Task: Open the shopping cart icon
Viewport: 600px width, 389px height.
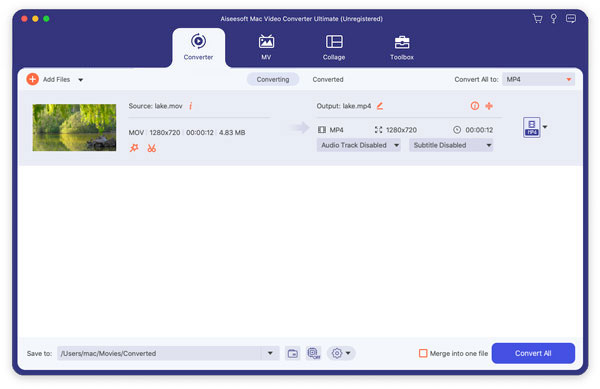Action: pos(538,19)
